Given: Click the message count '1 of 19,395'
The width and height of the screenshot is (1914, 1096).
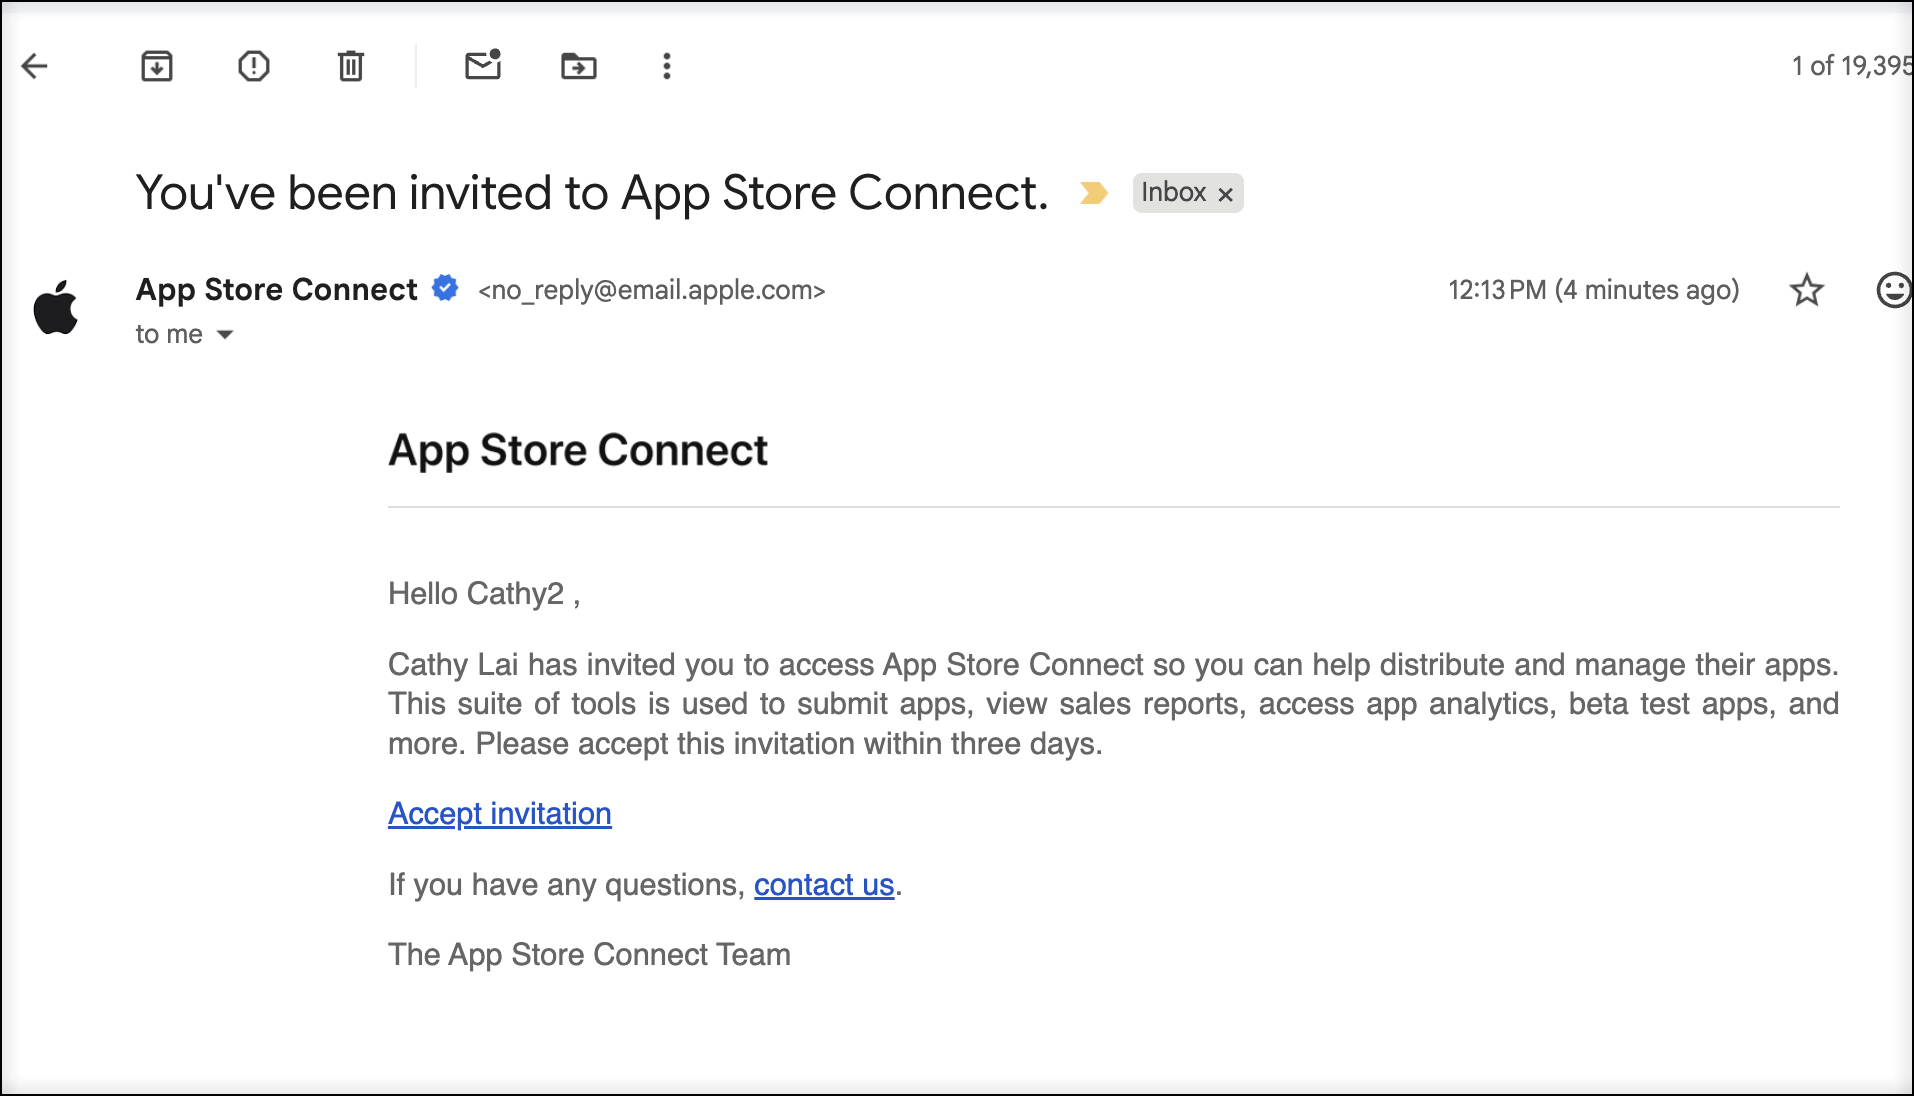Looking at the screenshot, I should pos(1850,64).
